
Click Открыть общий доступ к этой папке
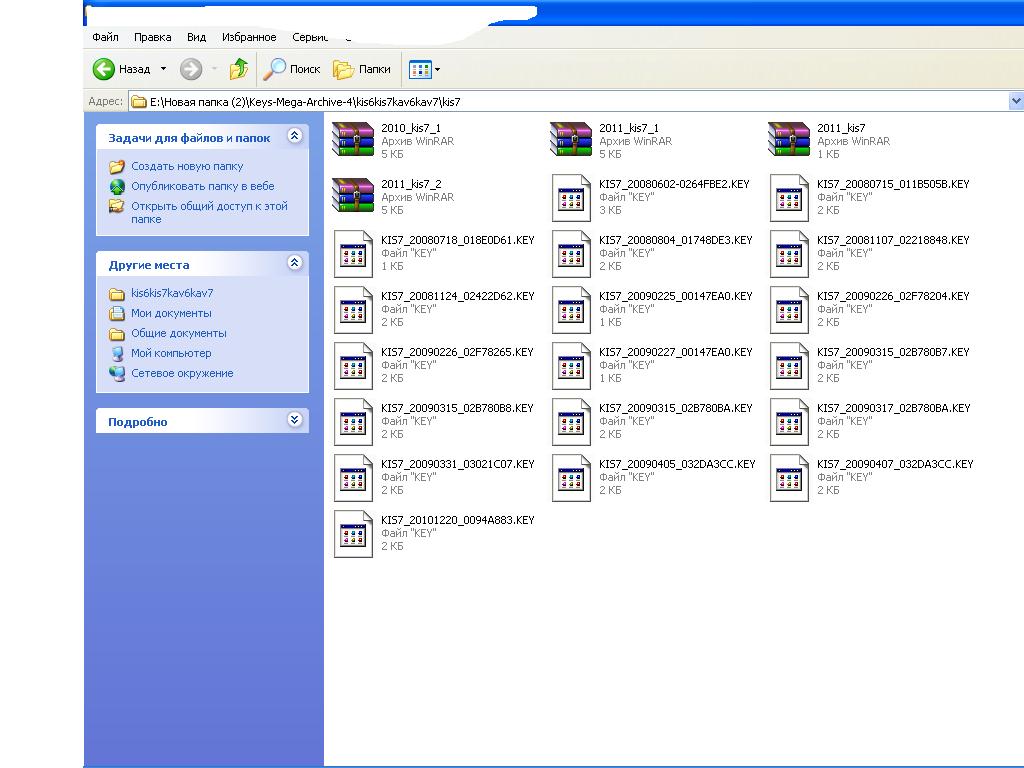click(x=209, y=212)
